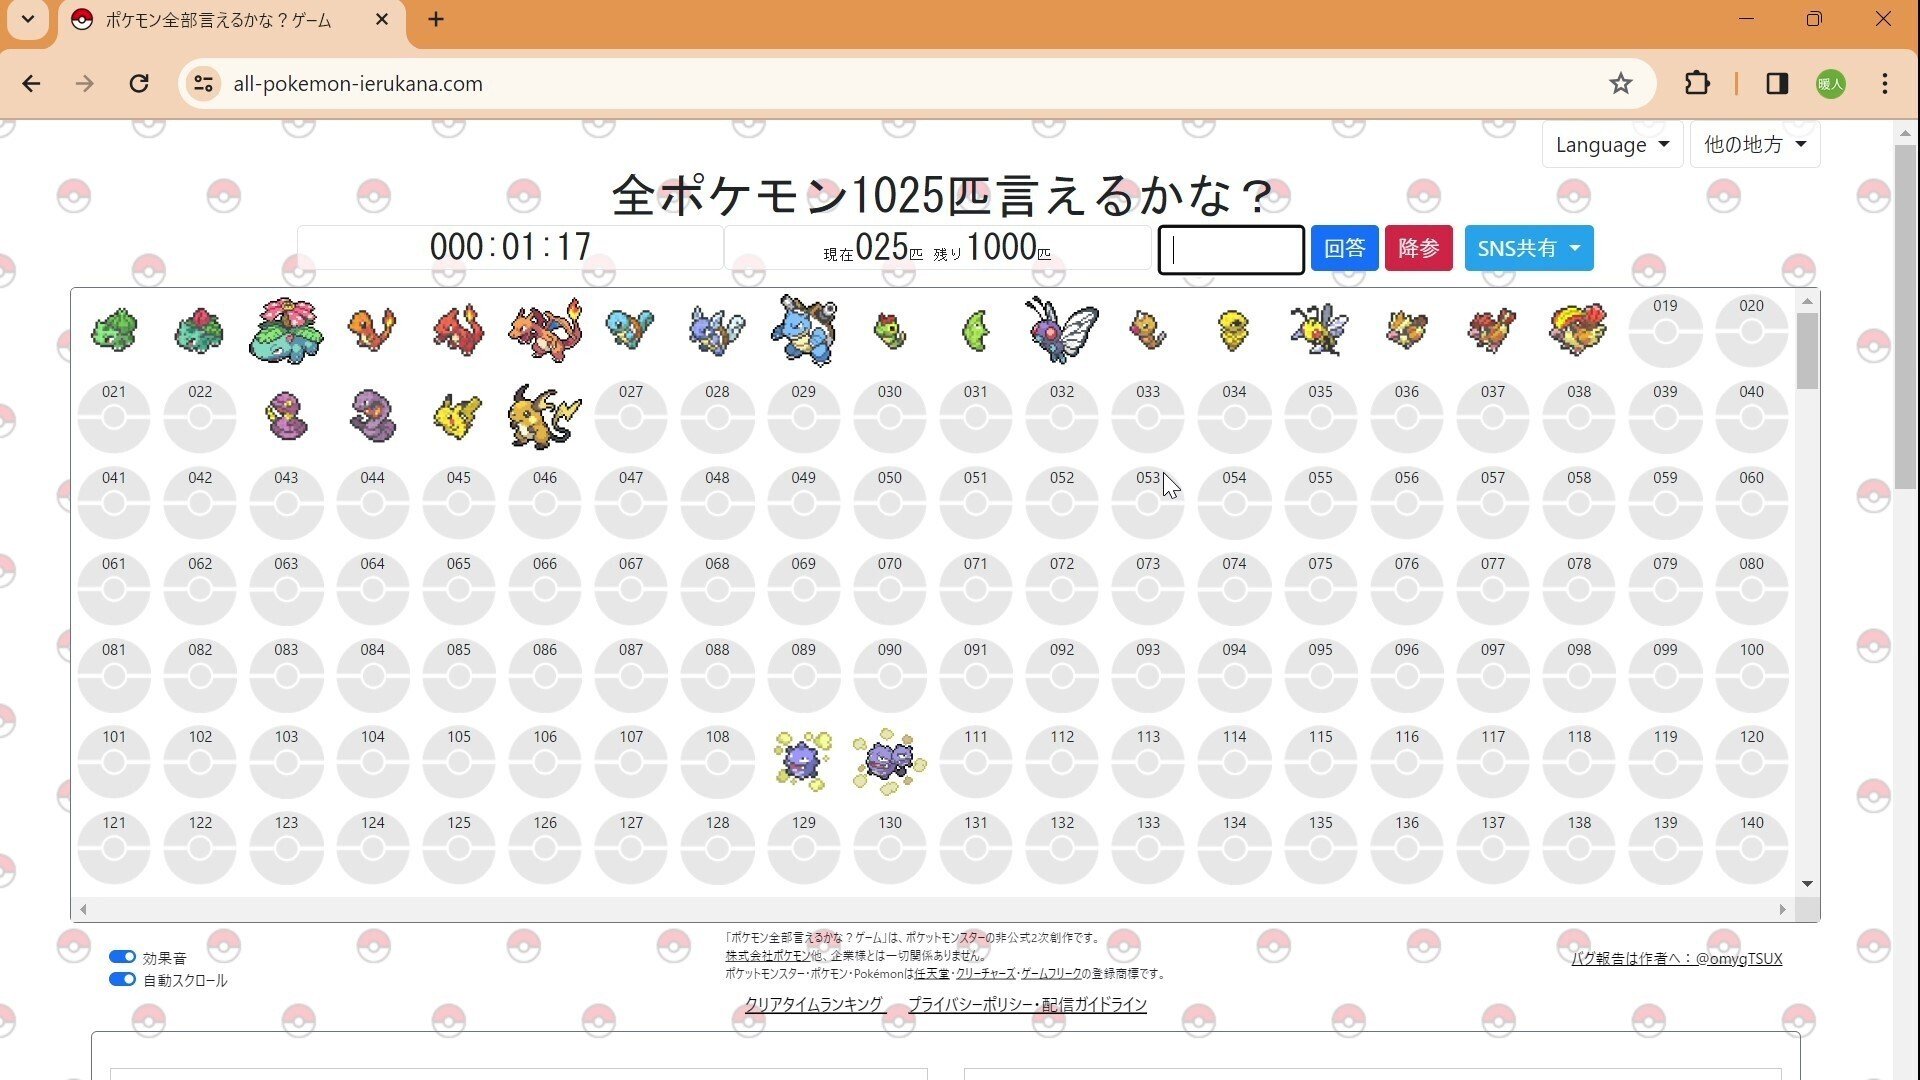Click the Butterfree sprite
This screenshot has height=1080, width=1920.
pyautogui.click(x=1061, y=330)
